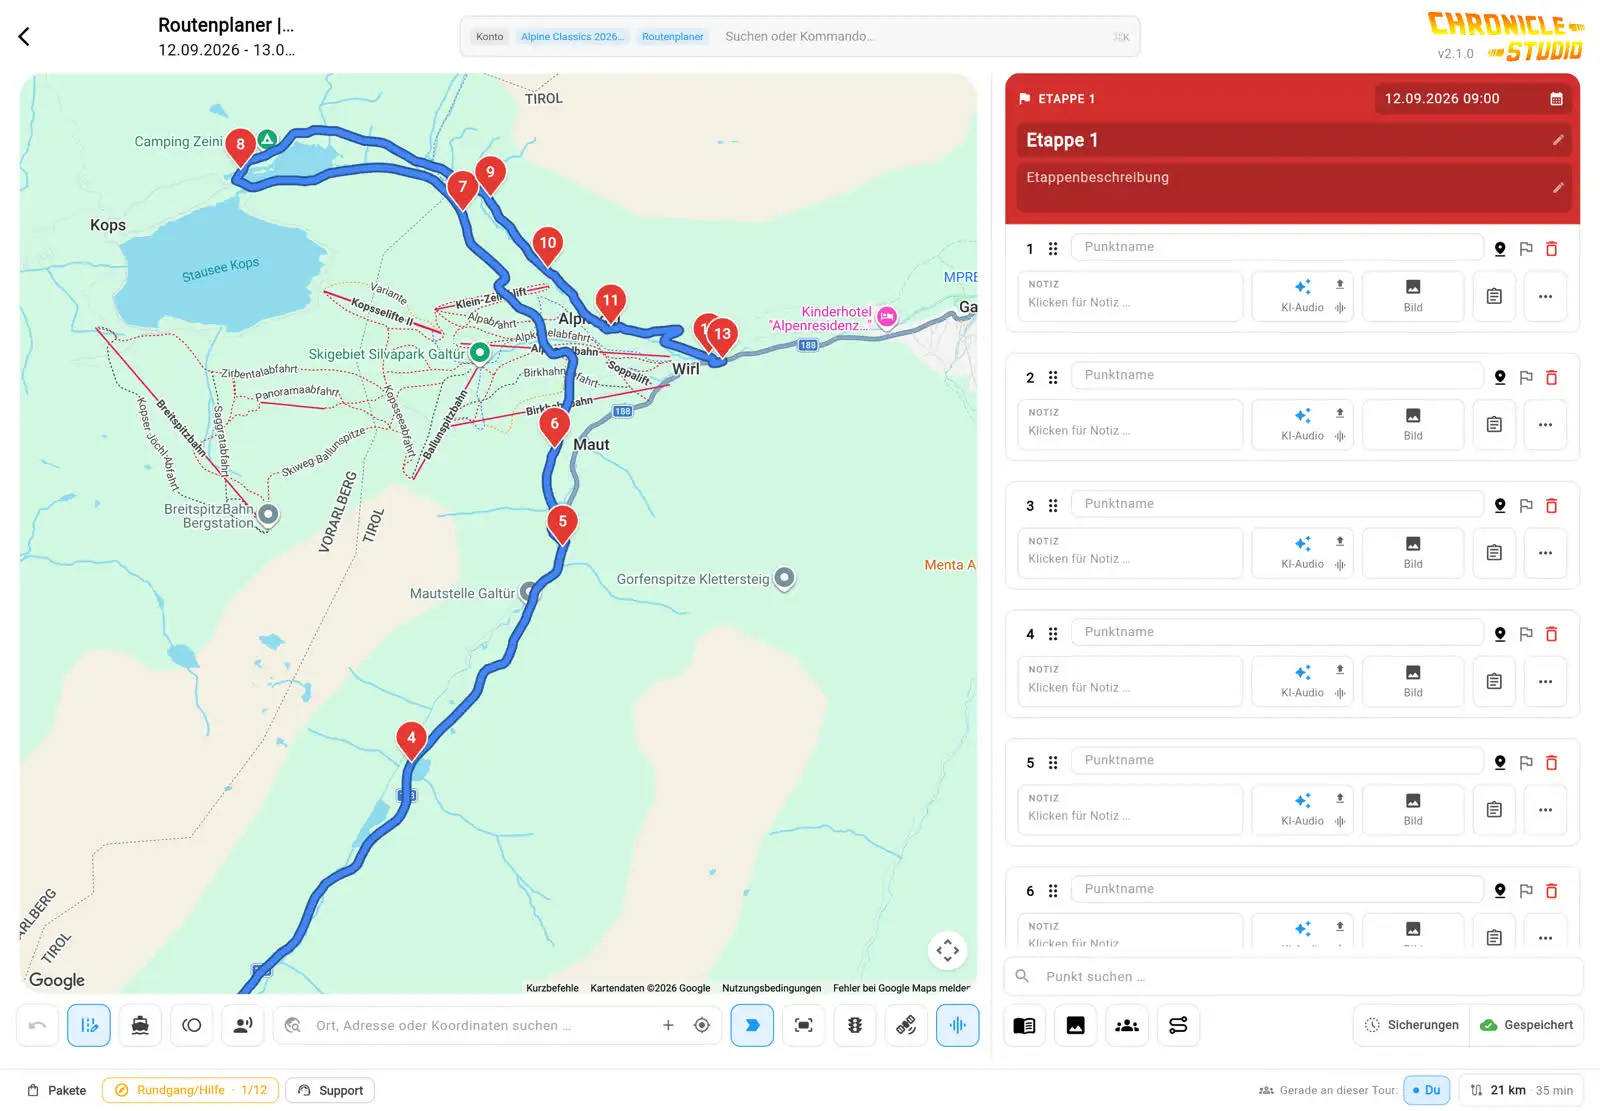This screenshot has height=1111, width=1600.
Task: Open the roadbook icon below point list
Action: click(1024, 1026)
